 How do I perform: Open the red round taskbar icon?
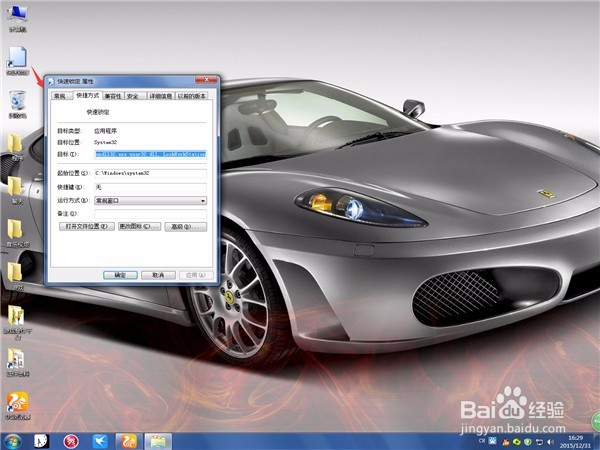click(x=71, y=442)
